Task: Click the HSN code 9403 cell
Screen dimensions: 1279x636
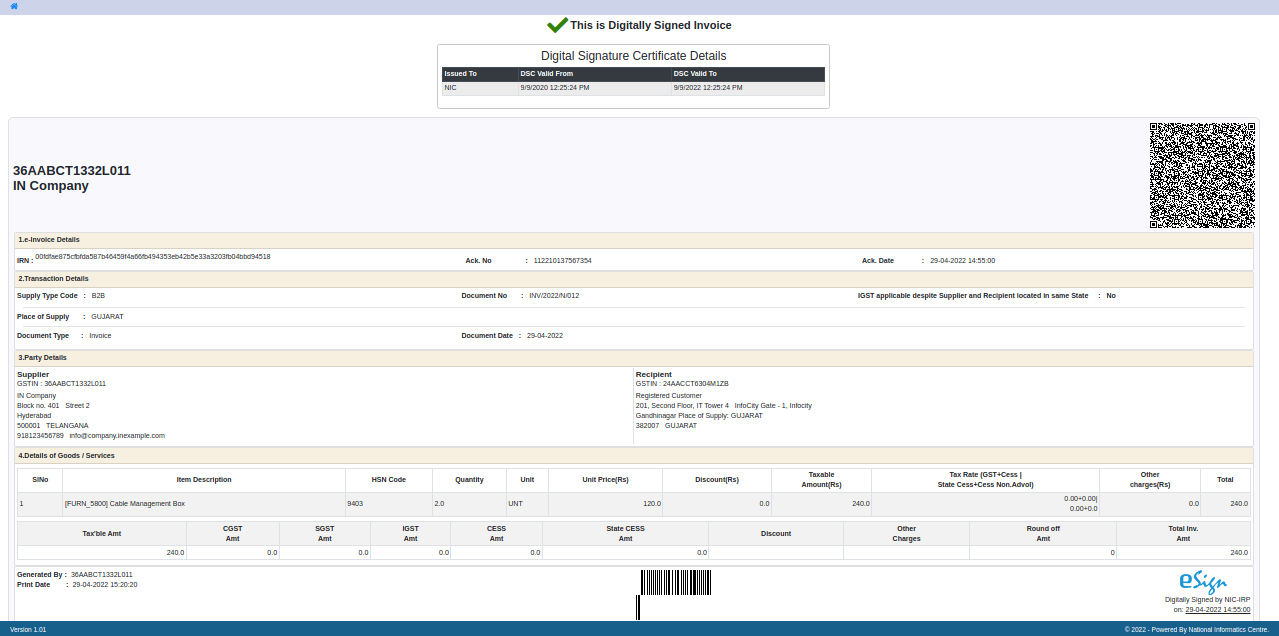Action: tap(355, 504)
